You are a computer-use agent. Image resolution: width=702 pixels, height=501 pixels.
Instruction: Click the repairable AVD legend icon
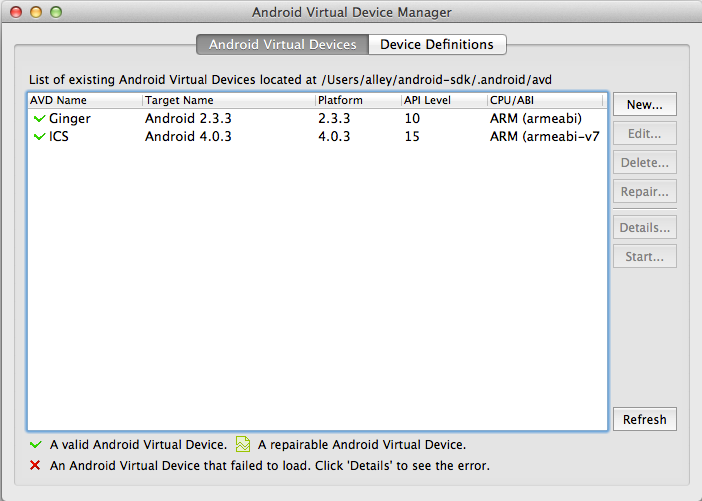point(243,444)
